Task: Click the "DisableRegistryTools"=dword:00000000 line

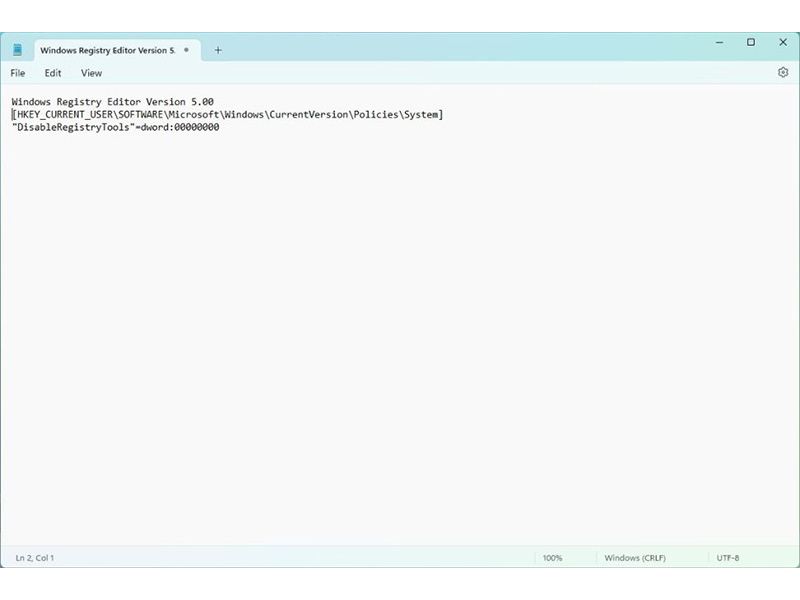Action: pos(115,127)
